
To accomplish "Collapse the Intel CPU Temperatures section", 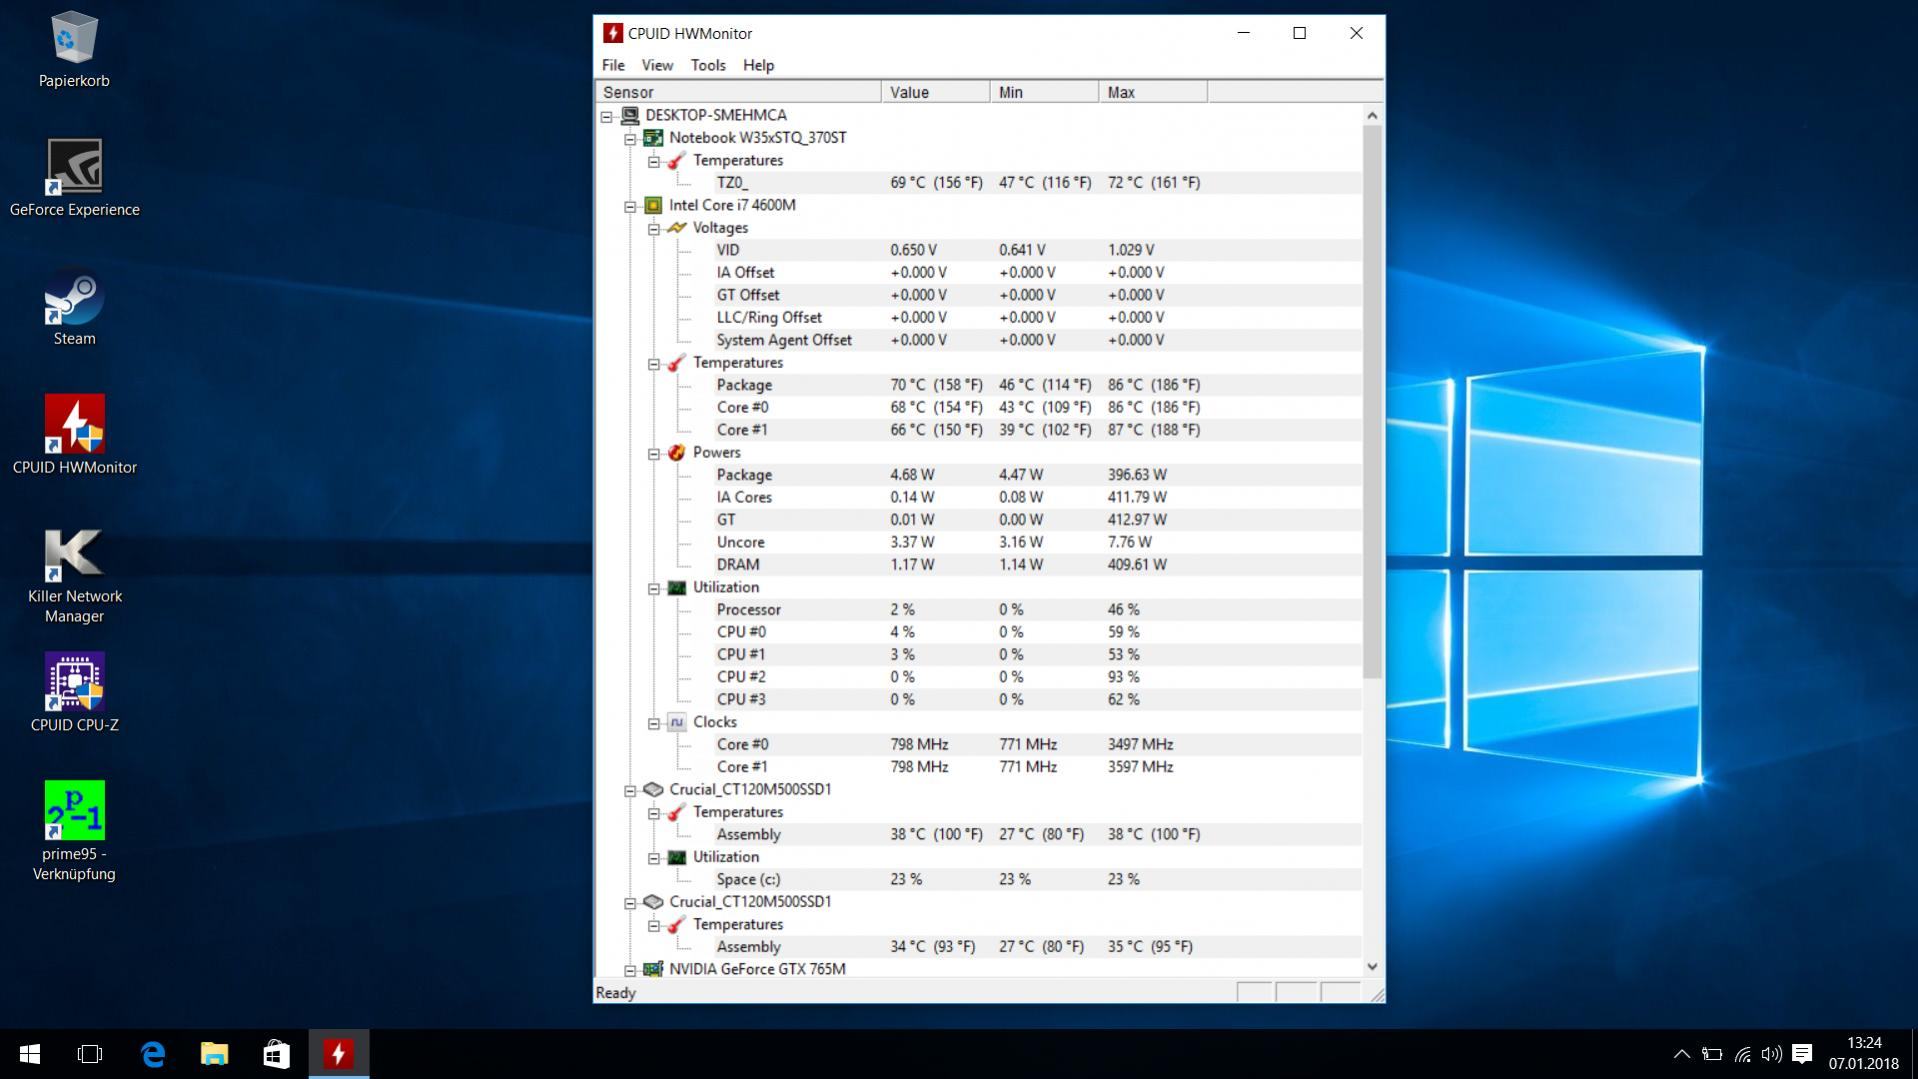I will coord(654,364).
